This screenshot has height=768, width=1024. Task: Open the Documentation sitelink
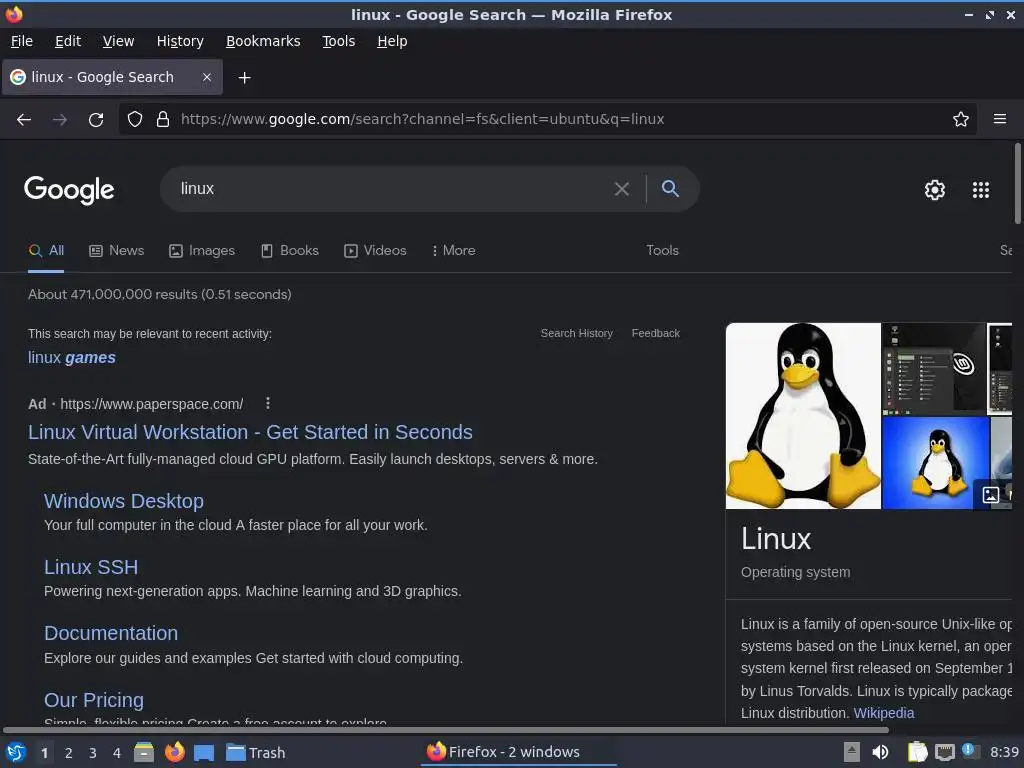111,633
